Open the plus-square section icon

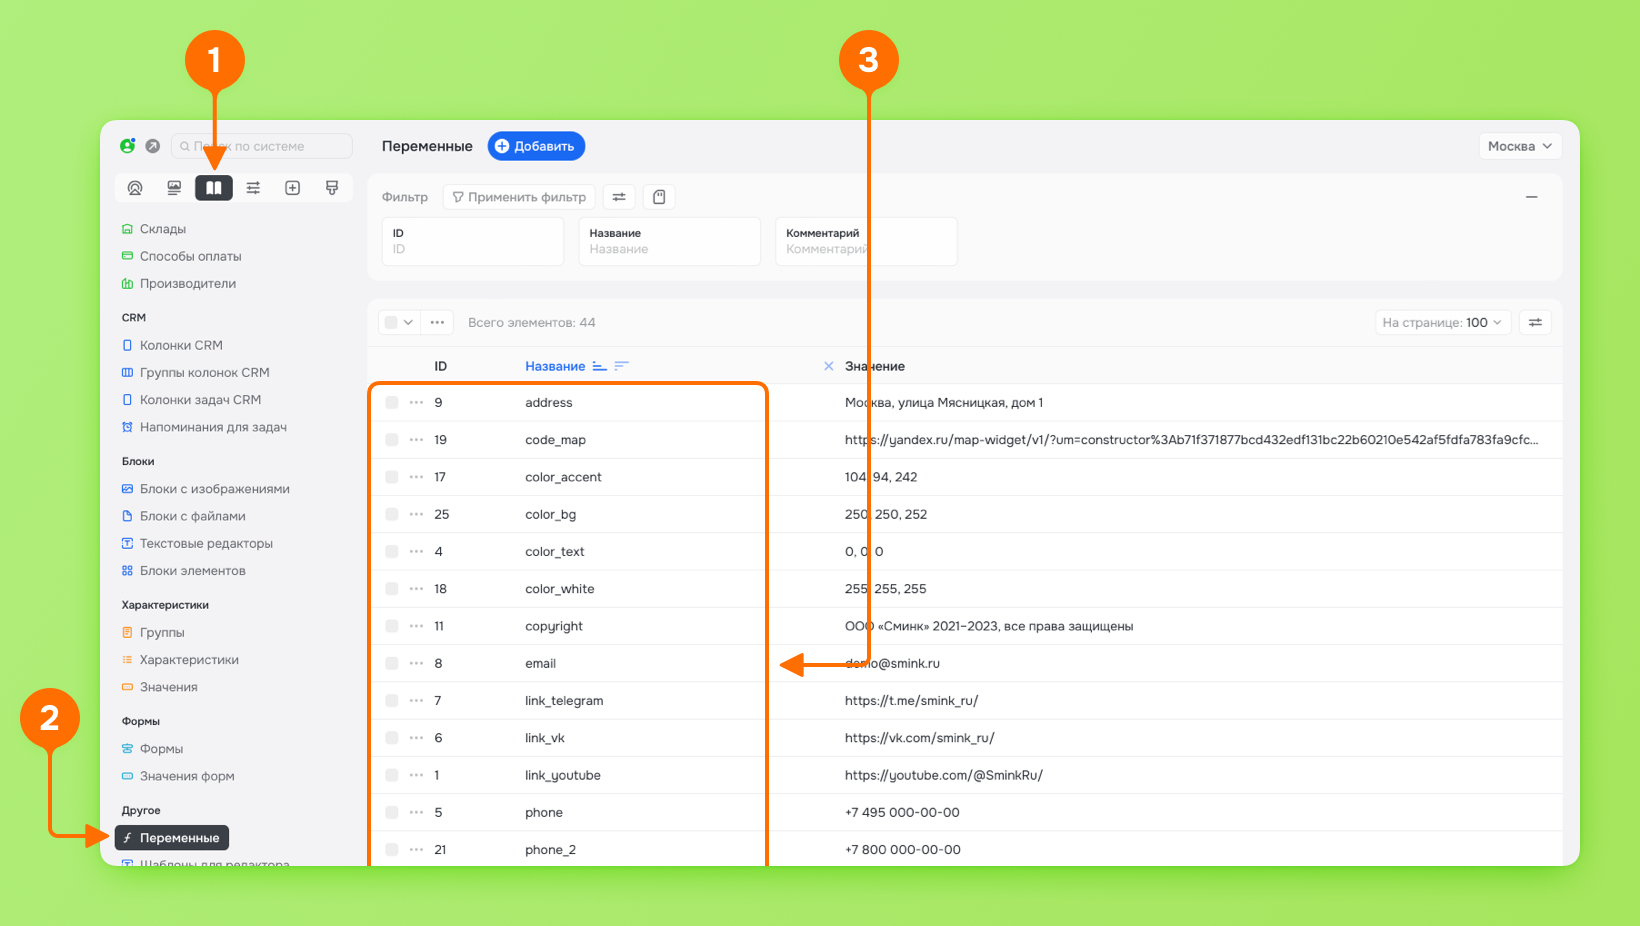point(293,188)
